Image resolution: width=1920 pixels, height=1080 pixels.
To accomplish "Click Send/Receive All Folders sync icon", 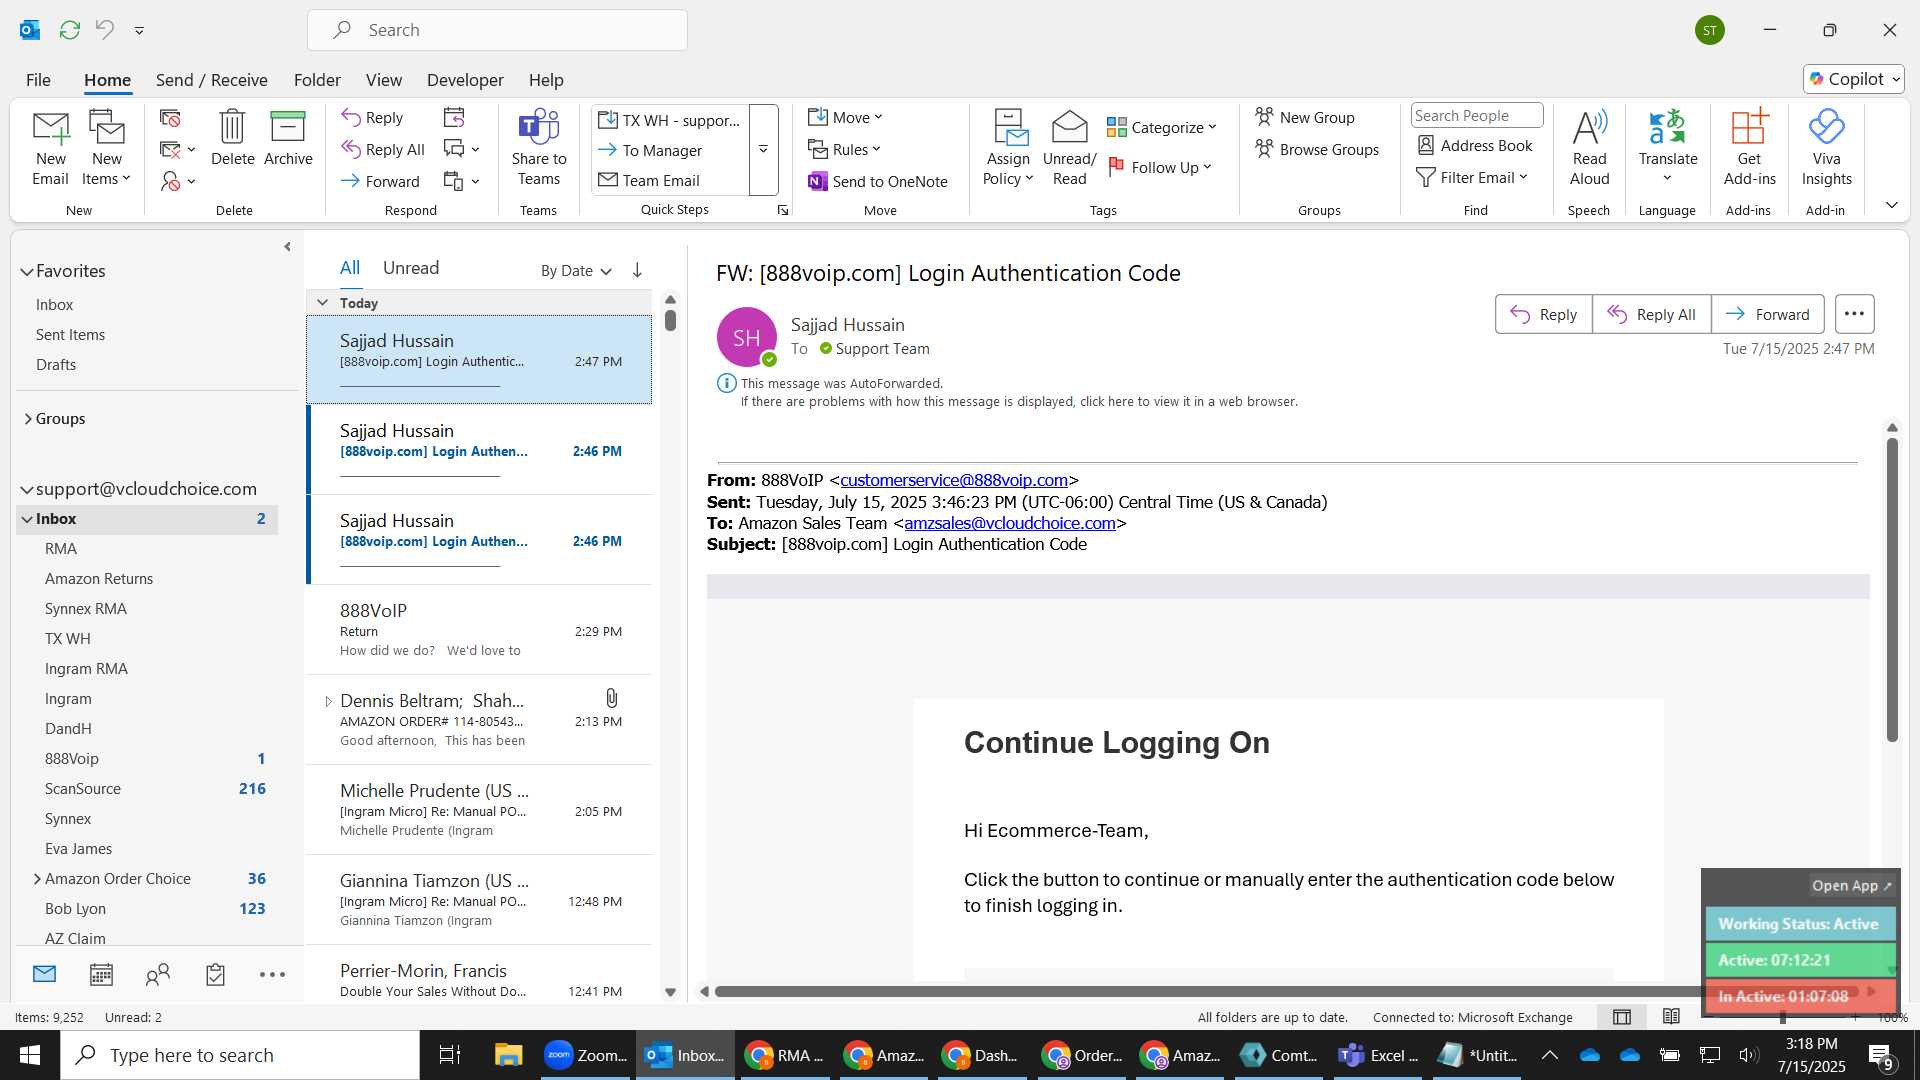I will point(70,30).
